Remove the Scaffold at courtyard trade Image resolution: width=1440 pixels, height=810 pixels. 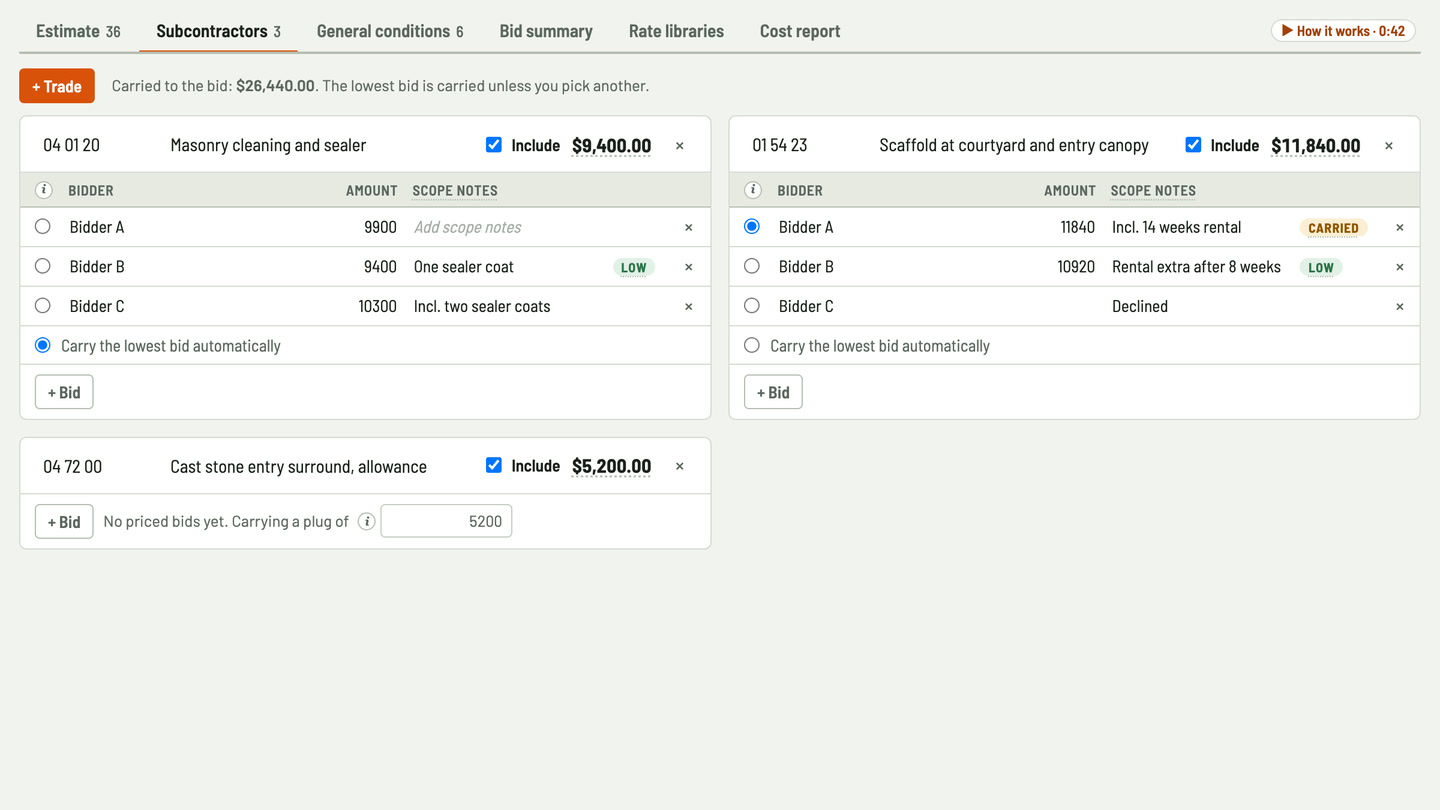point(1389,146)
